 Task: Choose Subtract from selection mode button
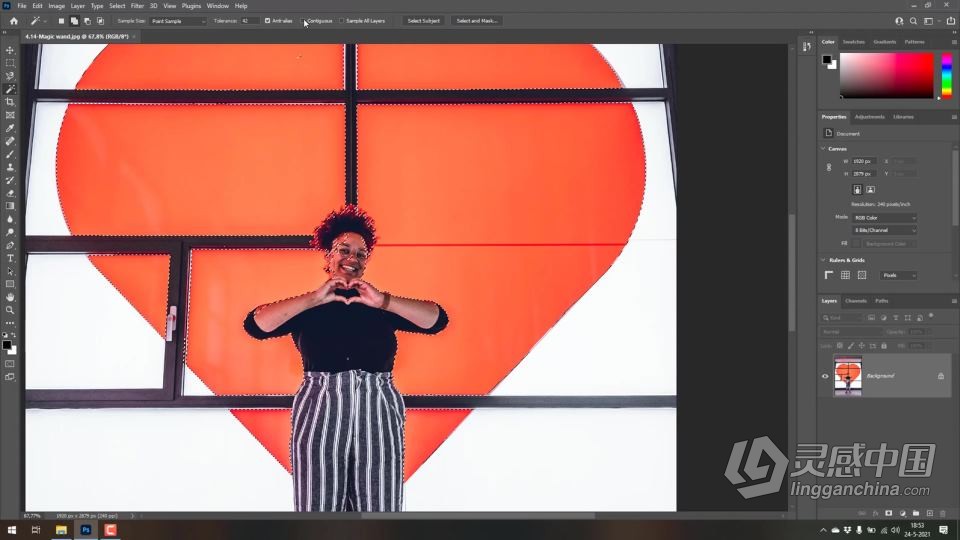coord(88,21)
